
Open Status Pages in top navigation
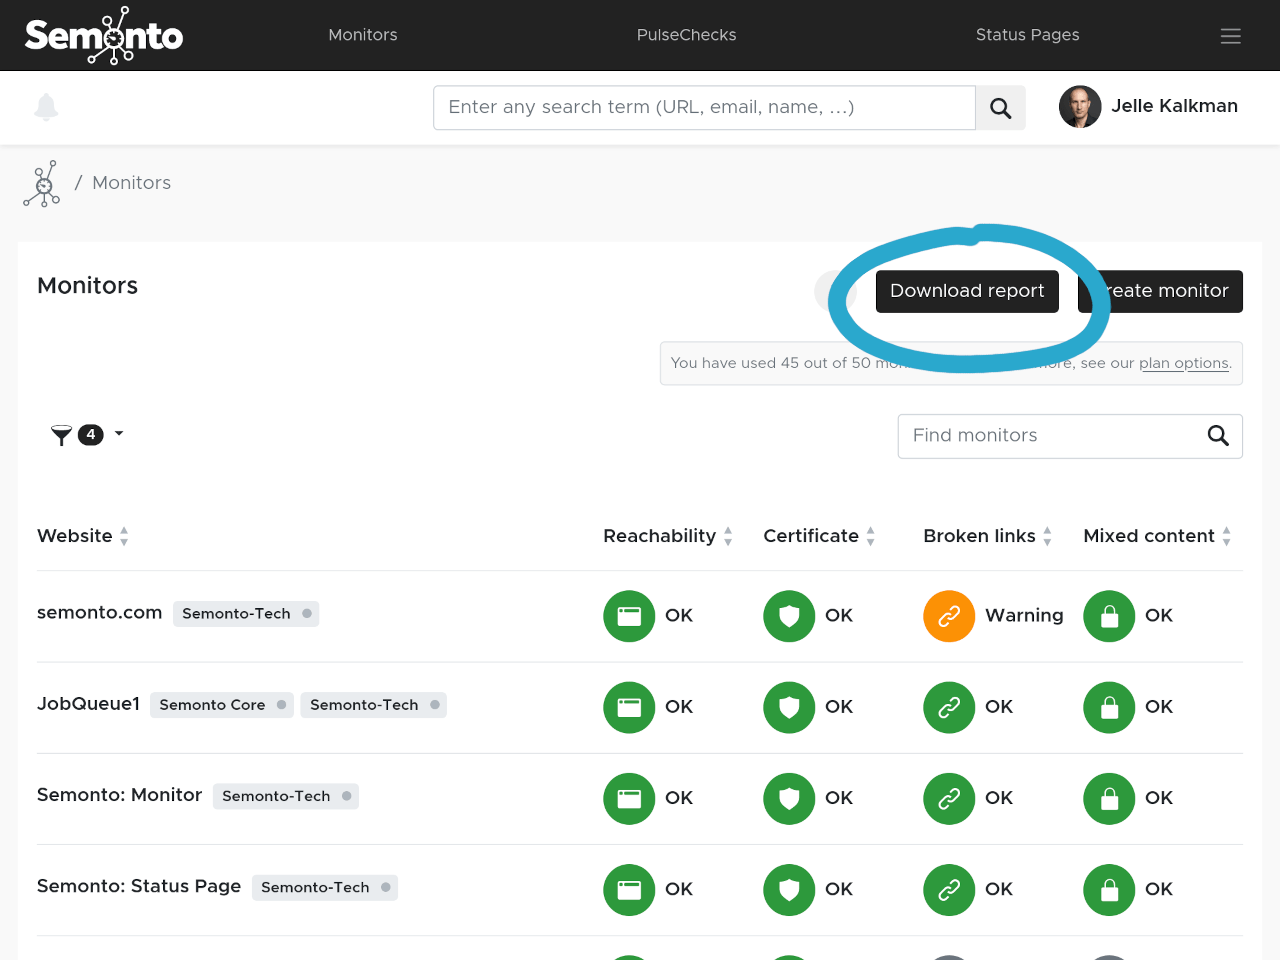tap(1027, 35)
